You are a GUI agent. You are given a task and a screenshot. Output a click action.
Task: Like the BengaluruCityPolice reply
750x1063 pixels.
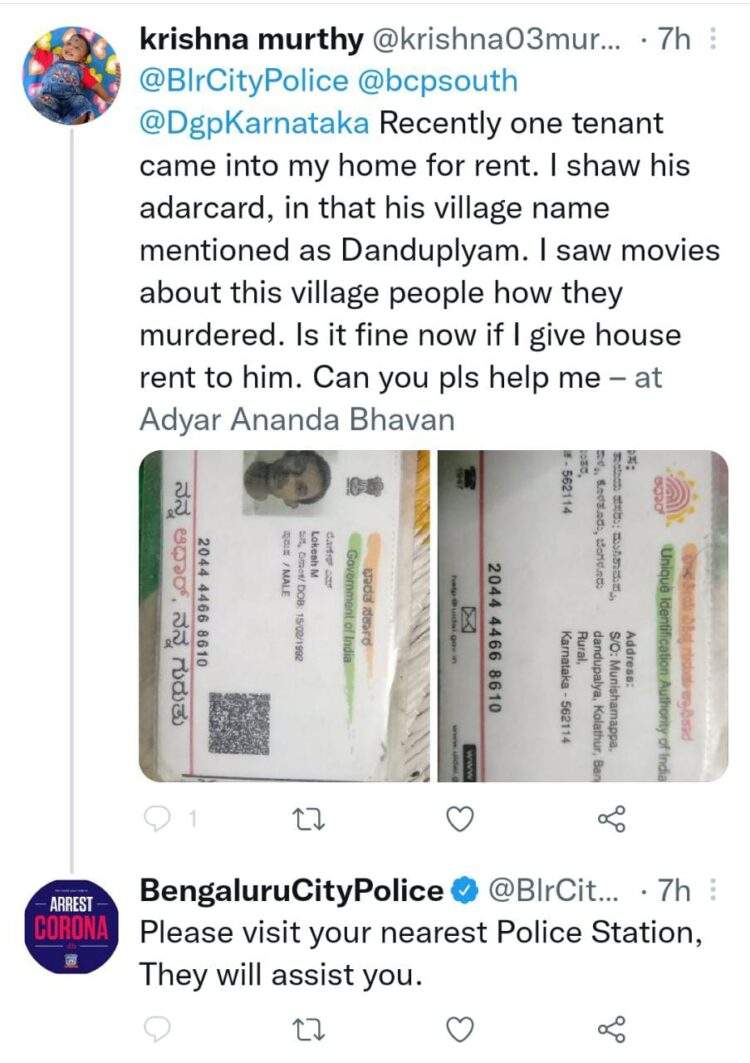tap(459, 1029)
